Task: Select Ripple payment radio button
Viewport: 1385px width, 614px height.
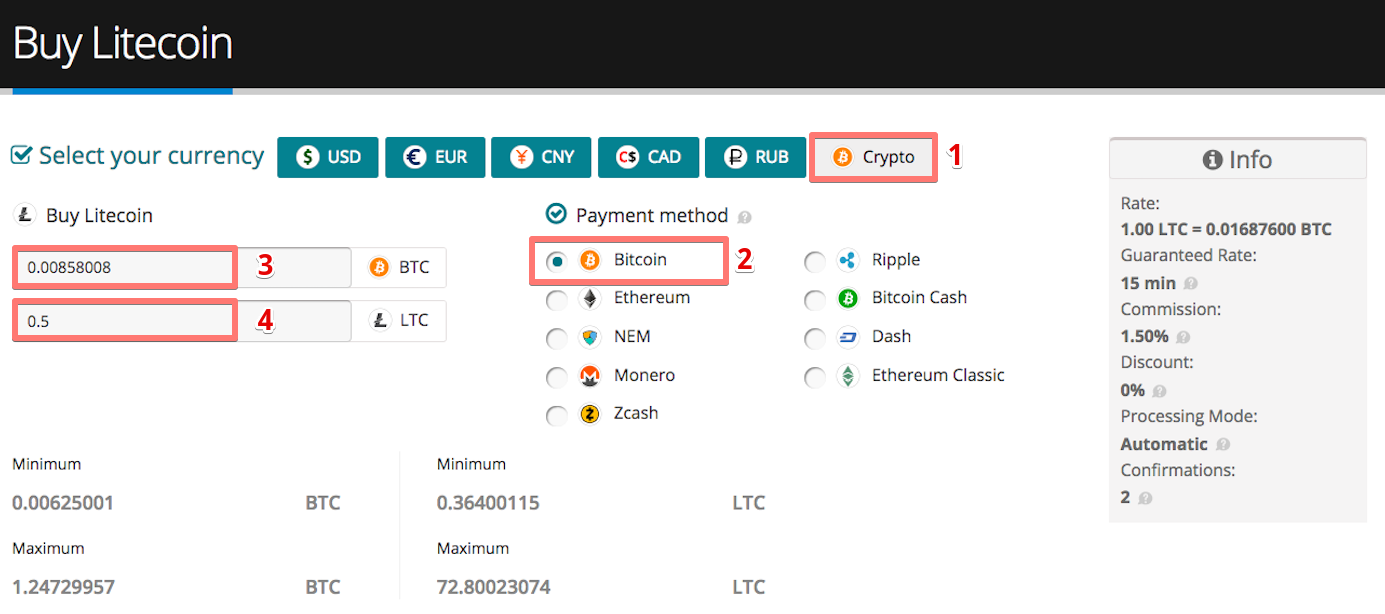Action: (x=815, y=261)
